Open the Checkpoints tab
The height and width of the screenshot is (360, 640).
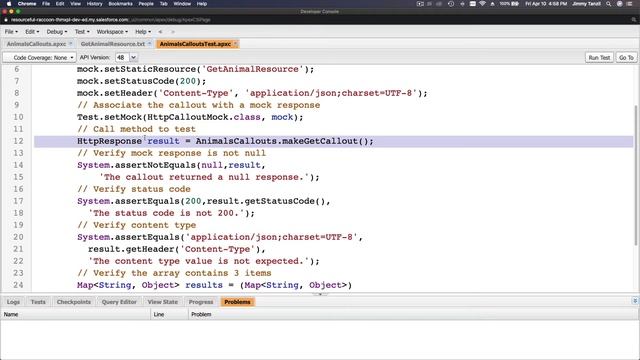73,302
